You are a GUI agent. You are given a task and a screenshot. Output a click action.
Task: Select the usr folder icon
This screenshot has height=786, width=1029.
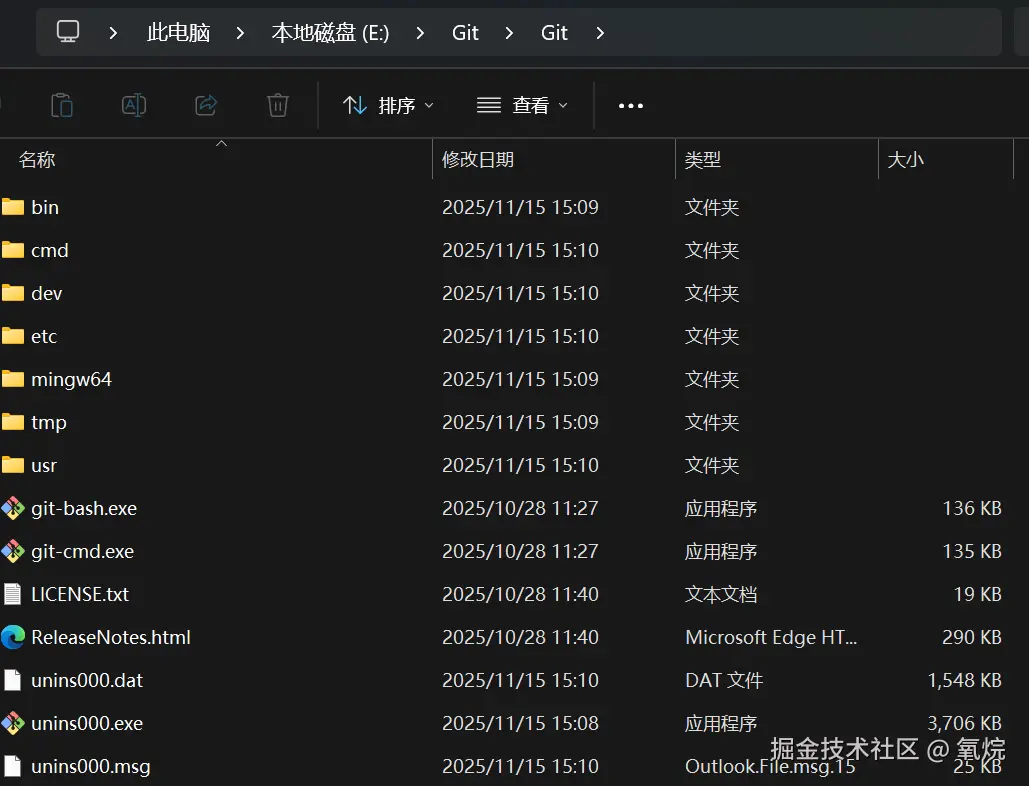coord(12,465)
